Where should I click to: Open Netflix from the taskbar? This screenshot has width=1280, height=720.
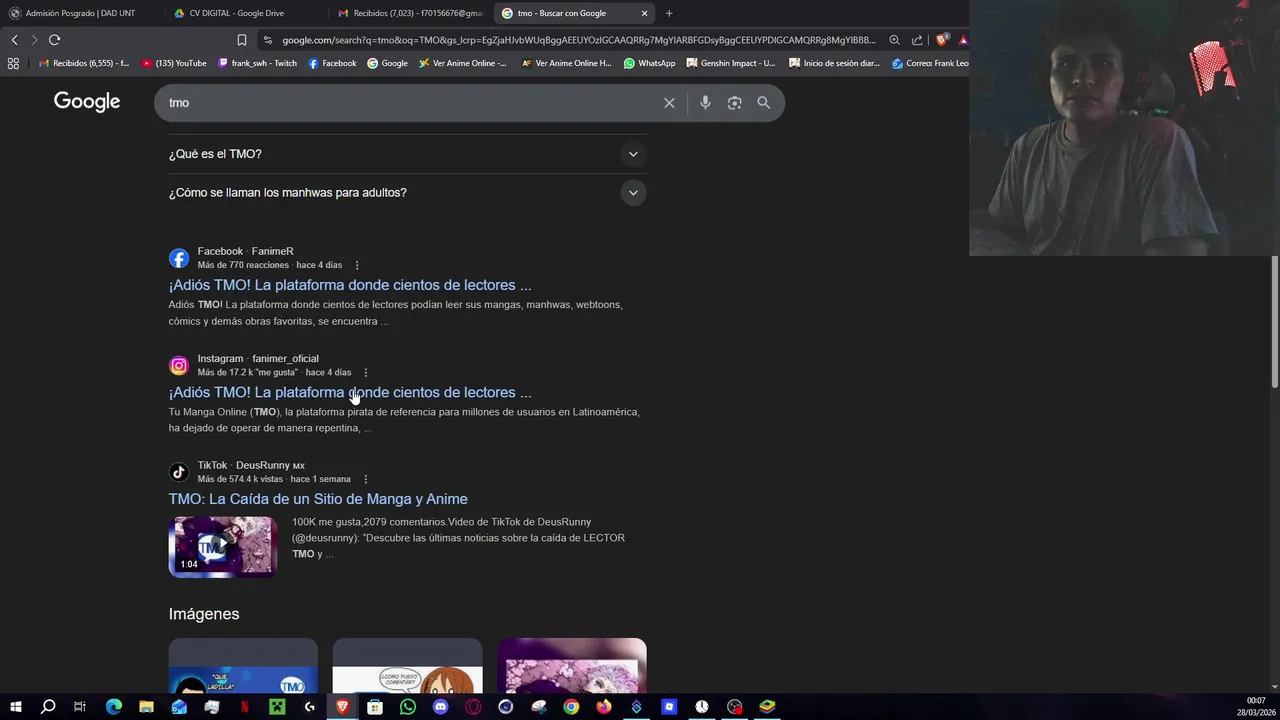click(244, 707)
